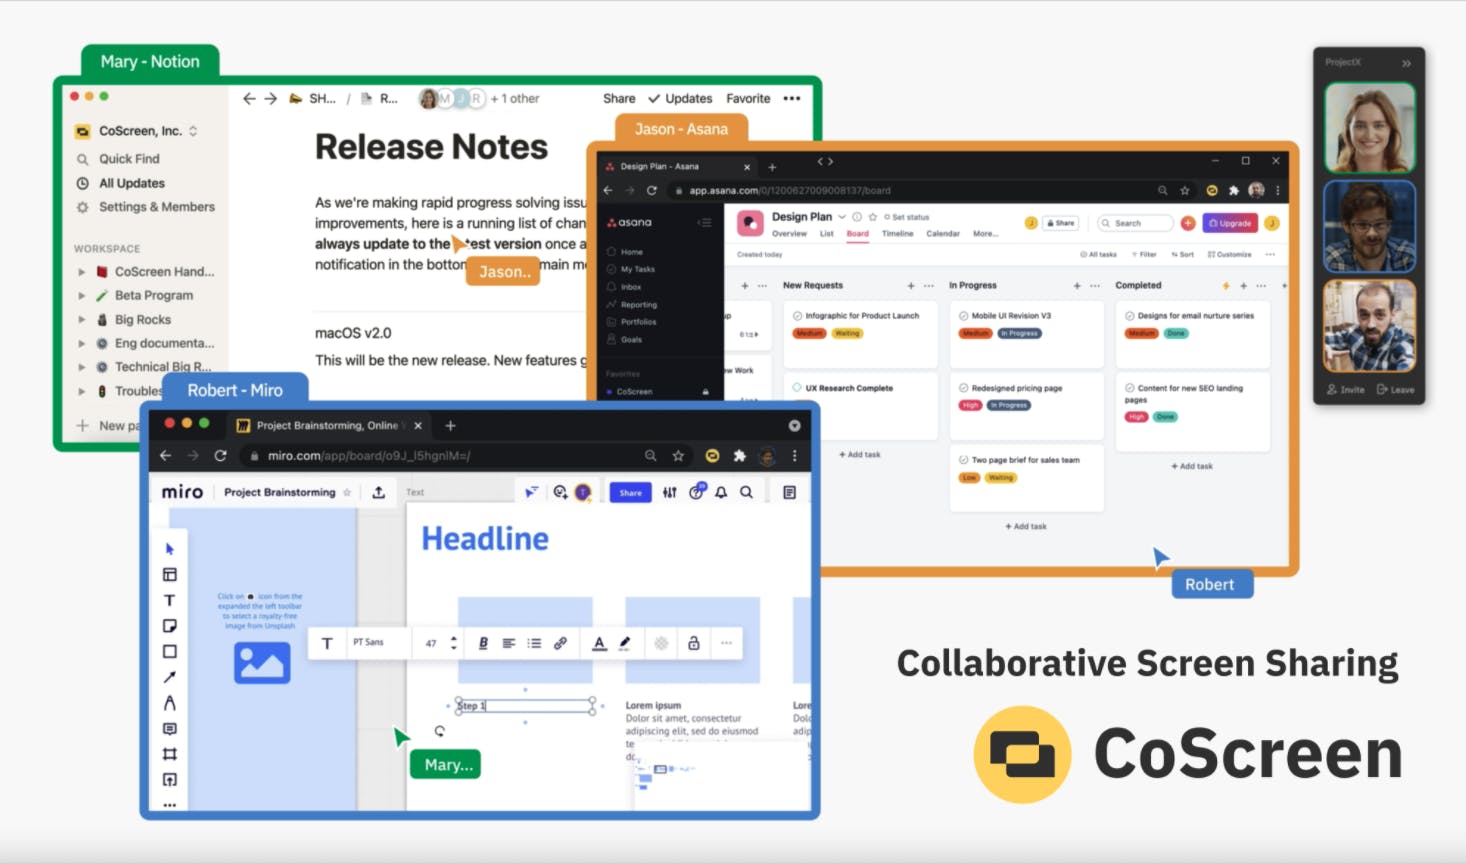Select the sticky note tool in Miro
1466x864 pixels.
tap(170, 626)
